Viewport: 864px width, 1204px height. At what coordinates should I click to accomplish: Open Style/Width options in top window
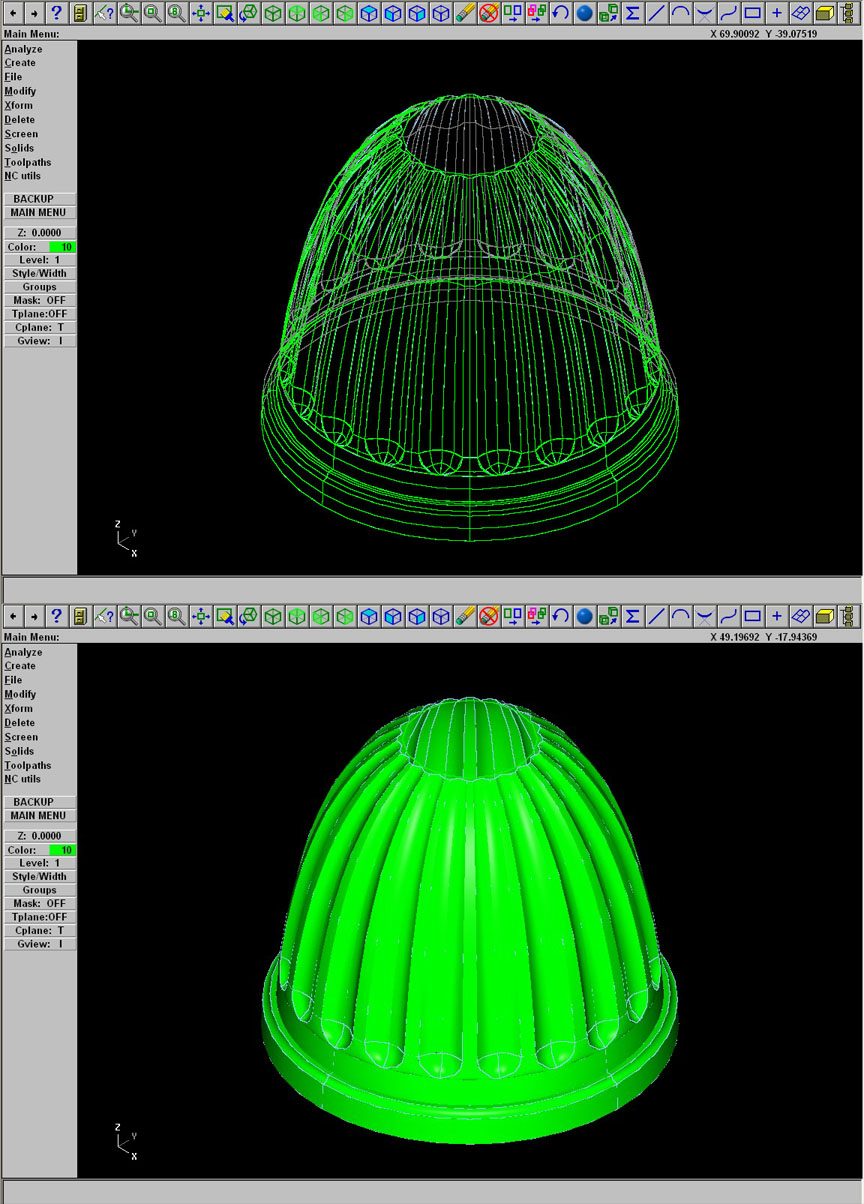40,273
